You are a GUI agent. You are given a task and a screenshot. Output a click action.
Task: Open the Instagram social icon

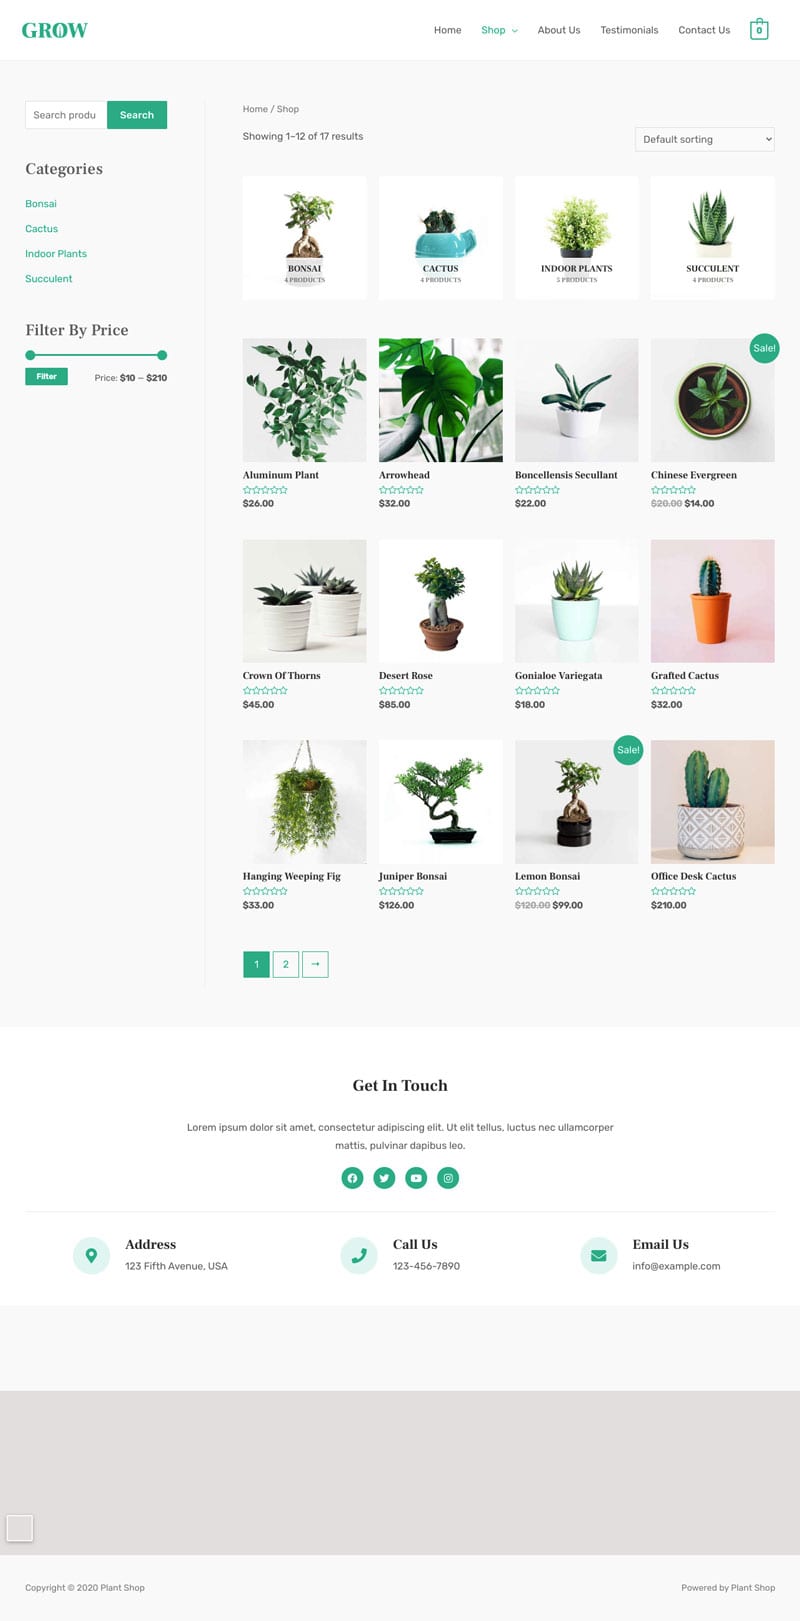coord(448,1178)
